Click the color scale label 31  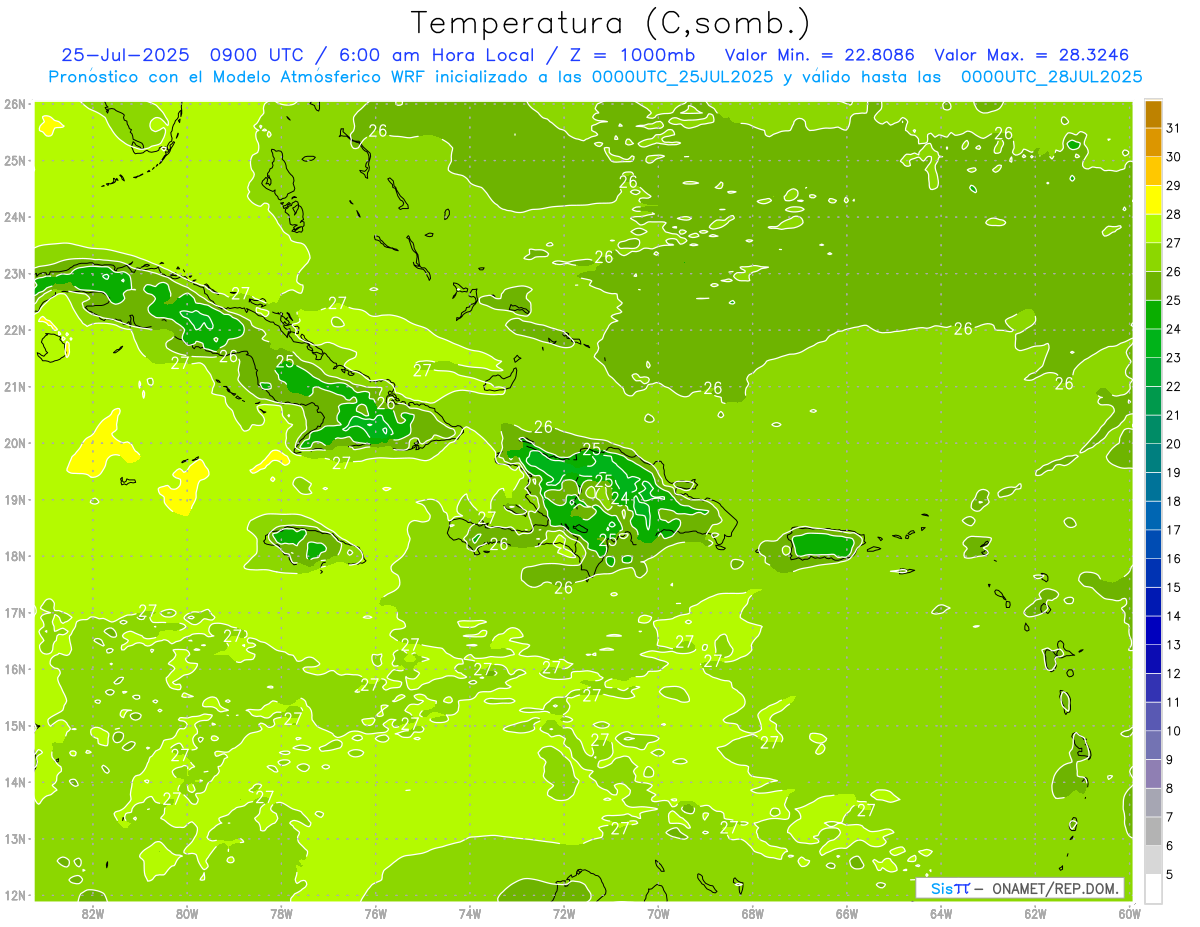point(1174,127)
